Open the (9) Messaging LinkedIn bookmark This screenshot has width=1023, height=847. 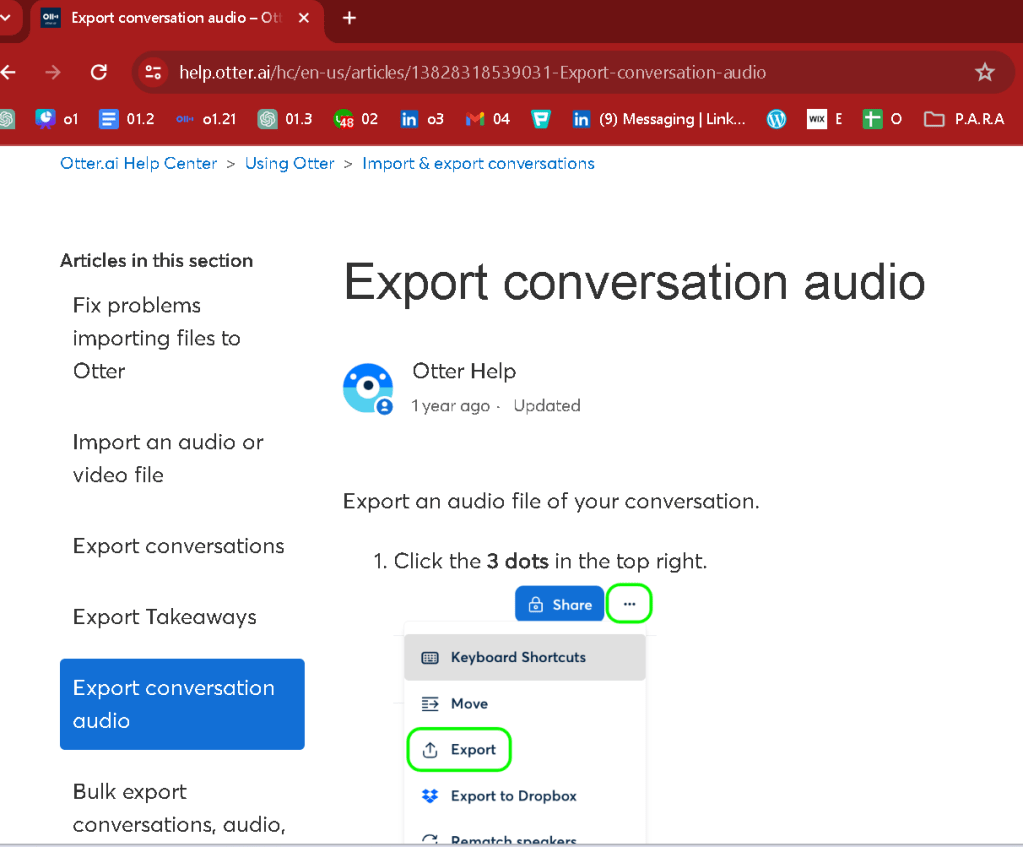[x=659, y=119]
